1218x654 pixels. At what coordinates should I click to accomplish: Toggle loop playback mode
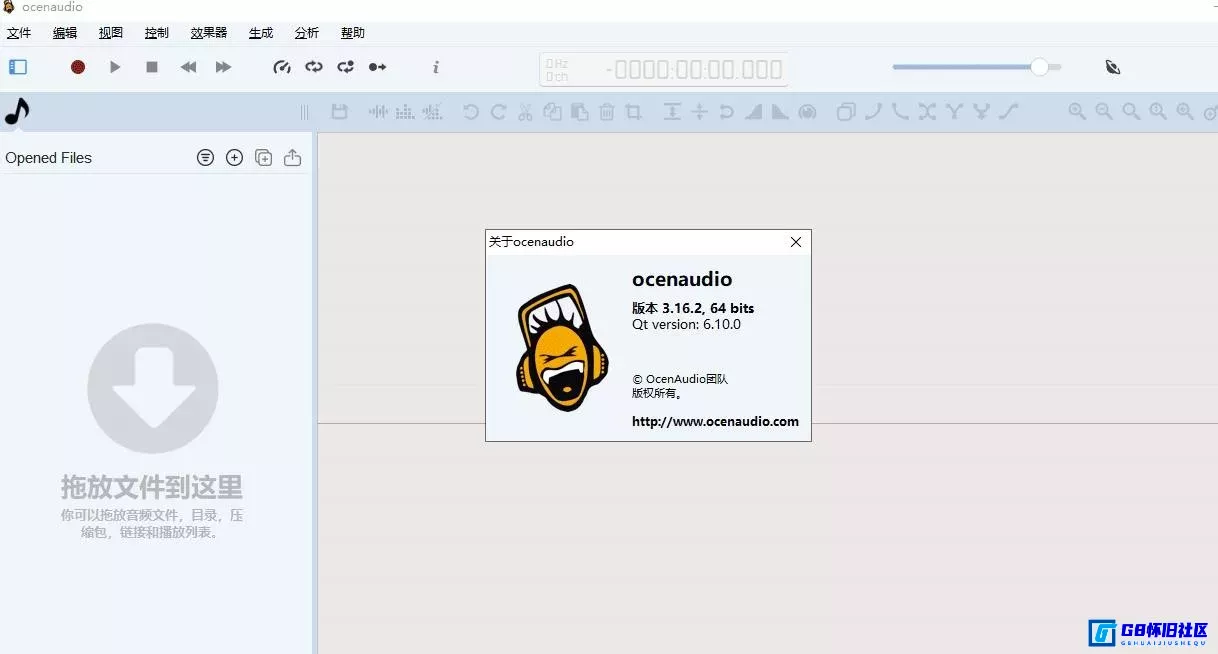(x=314, y=67)
